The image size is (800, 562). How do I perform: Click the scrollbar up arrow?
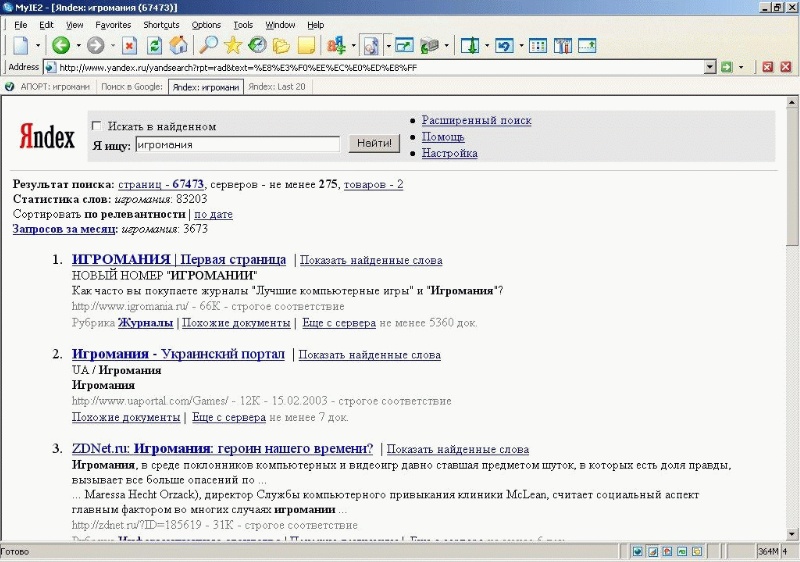coord(792,103)
